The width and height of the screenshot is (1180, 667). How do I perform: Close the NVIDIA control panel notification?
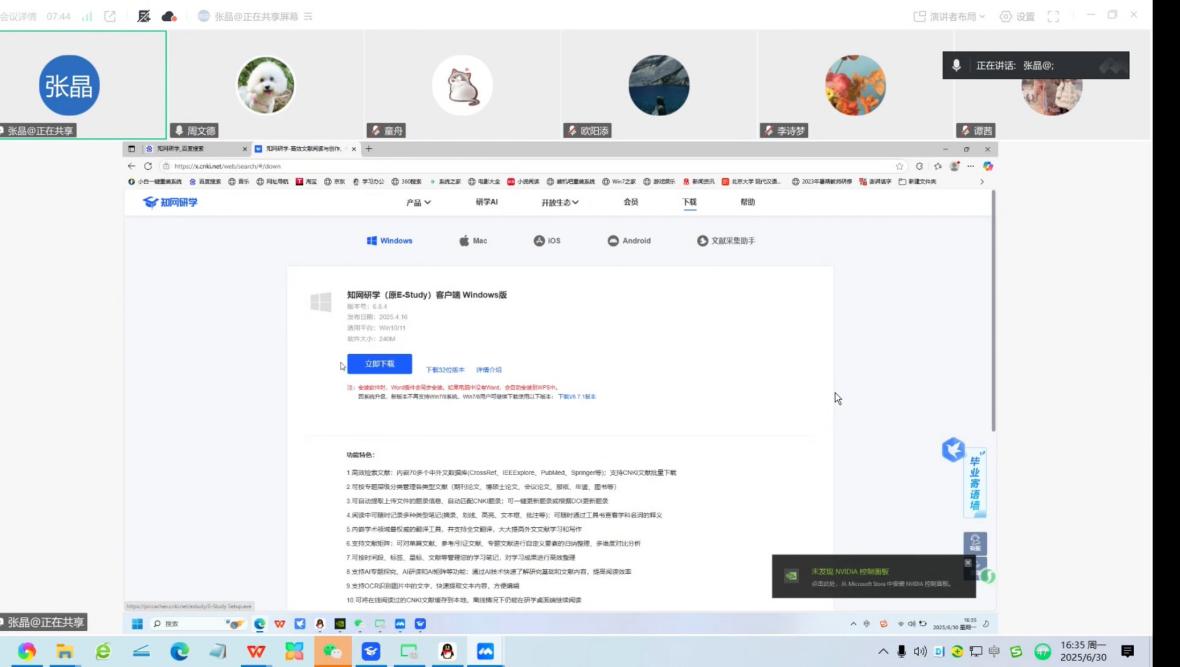(x=968, y=562)
